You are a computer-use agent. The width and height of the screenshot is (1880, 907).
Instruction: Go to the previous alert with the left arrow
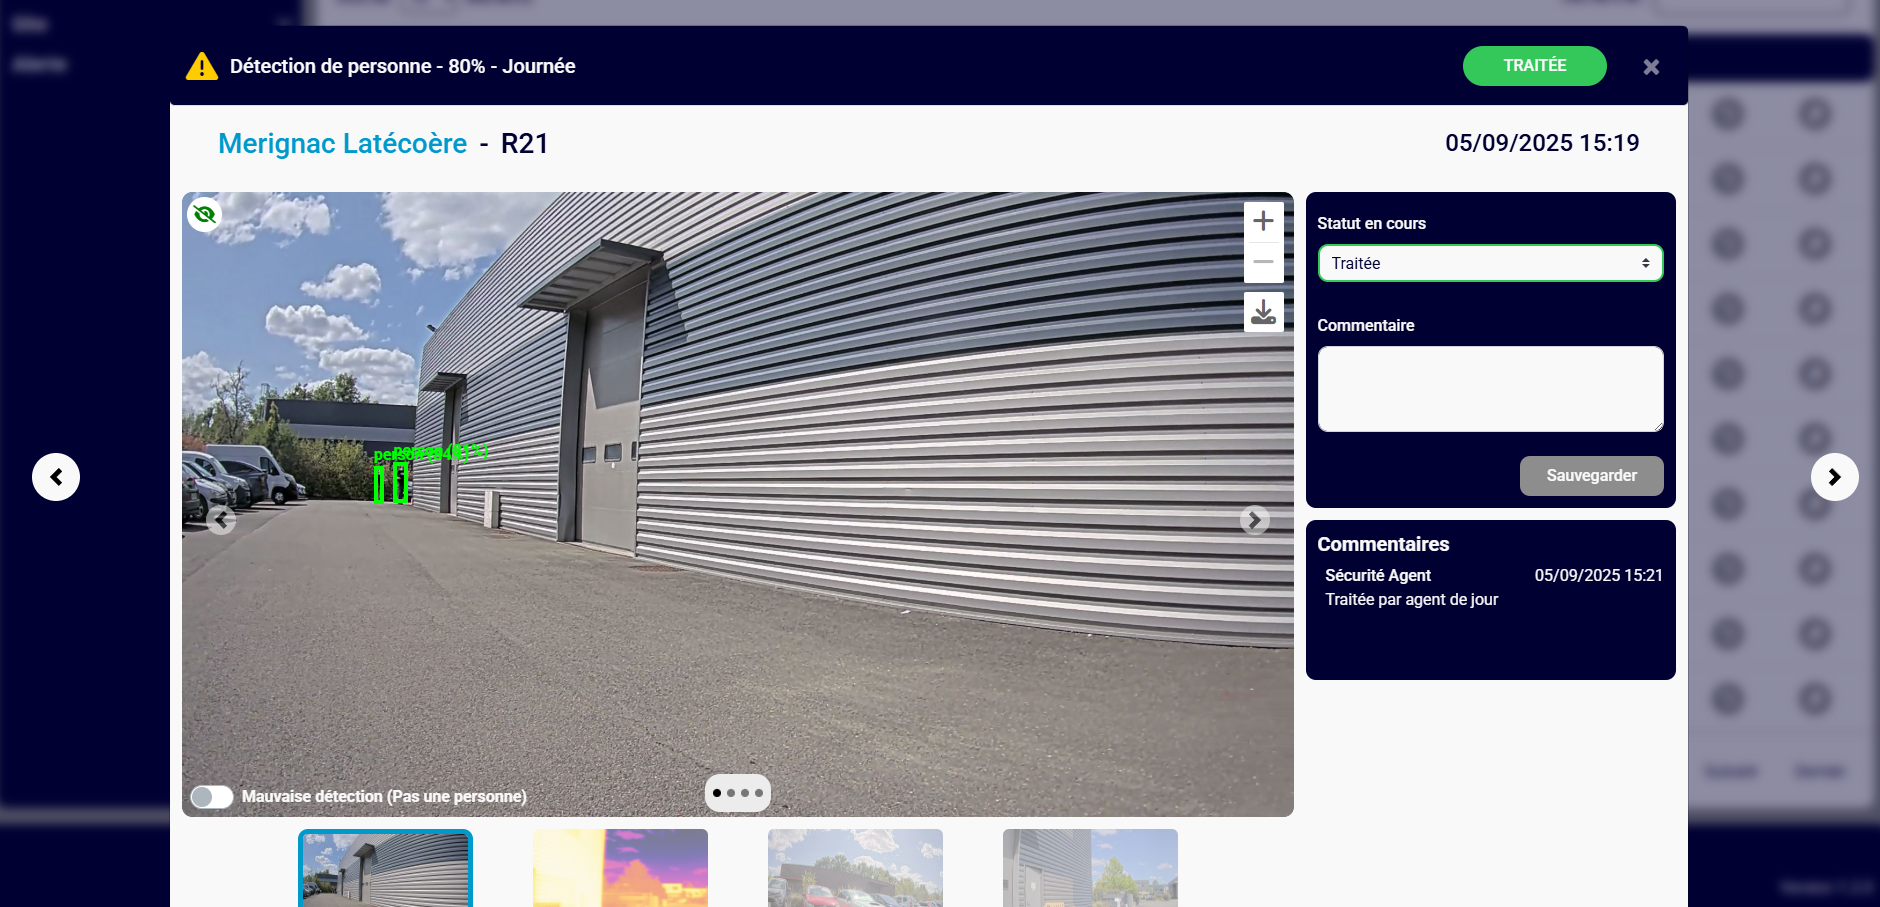(x=56, y=477)
